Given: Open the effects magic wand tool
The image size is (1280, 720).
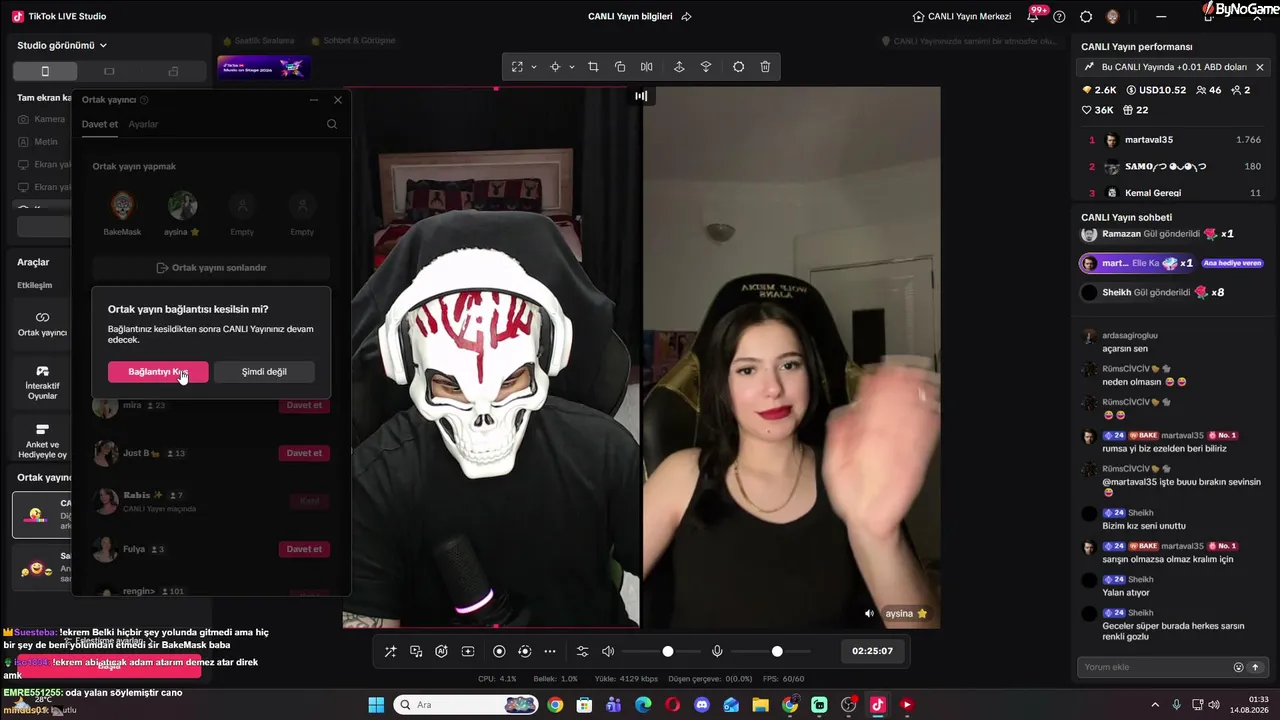Looking at the screenshot, I should pyautogui.click(x=390, y=652).
